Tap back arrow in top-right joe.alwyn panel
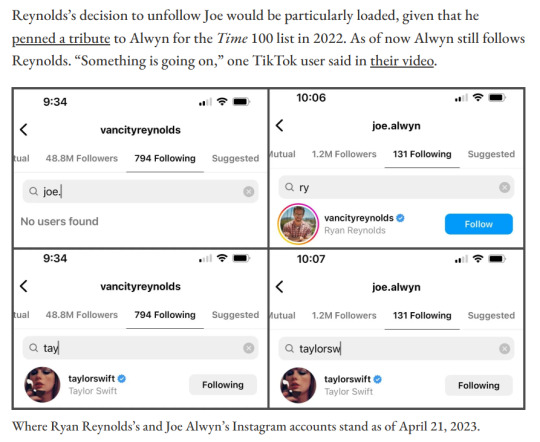 [280, 126]
